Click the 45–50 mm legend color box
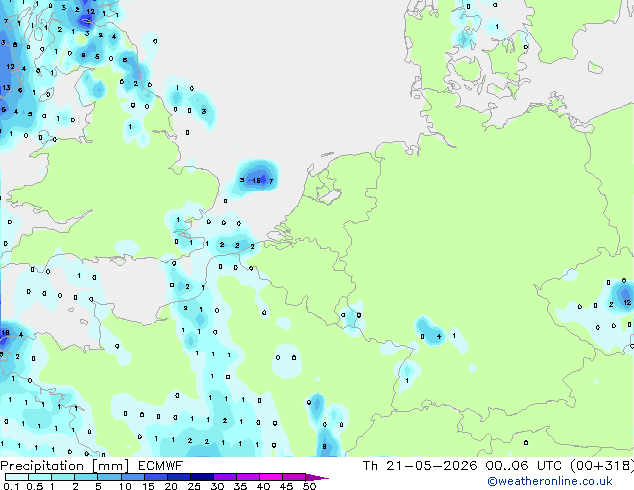Screen dimensions: 634x490 pyautogui.click(x=293, y=477)
